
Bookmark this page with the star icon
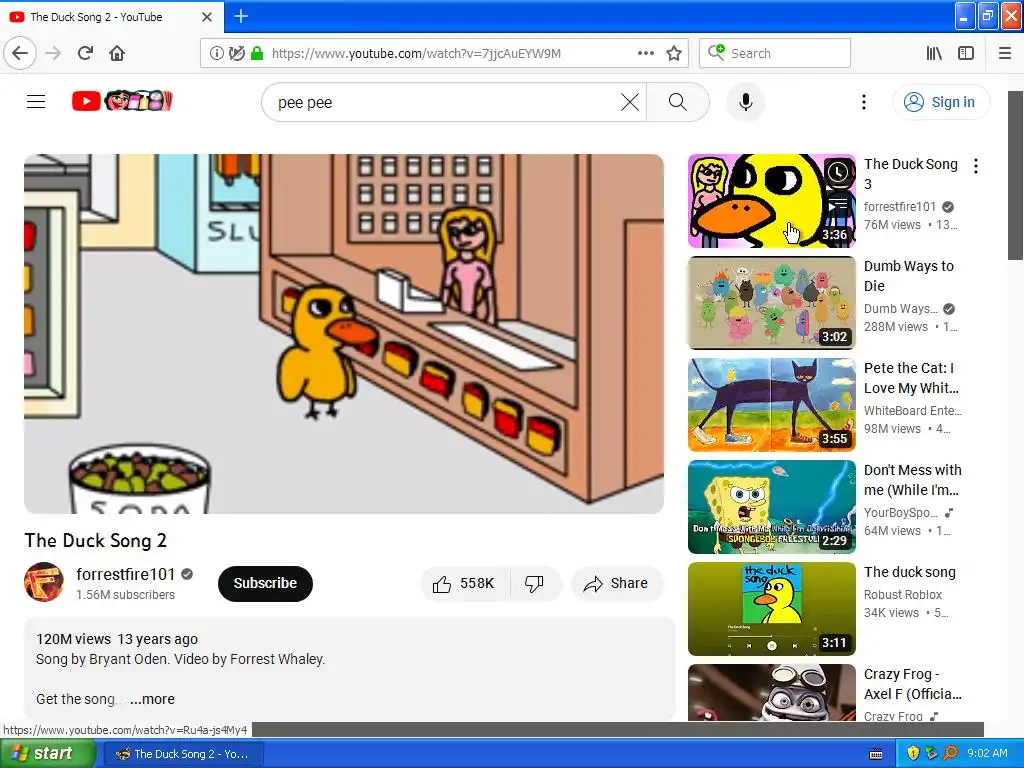pyautogui.click(x=674, y=53)
